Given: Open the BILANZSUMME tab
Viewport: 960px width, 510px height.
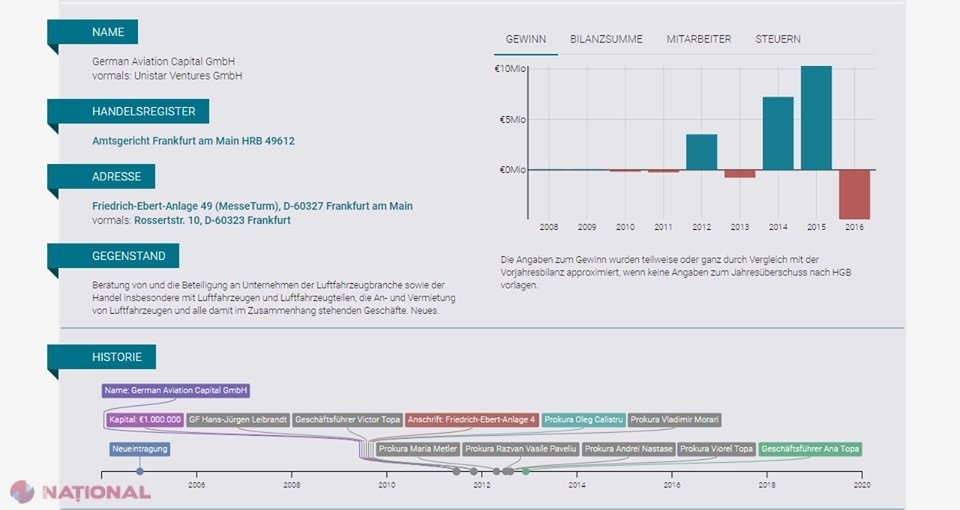Looking at the screenshot, I should click(x=606, y=39).
